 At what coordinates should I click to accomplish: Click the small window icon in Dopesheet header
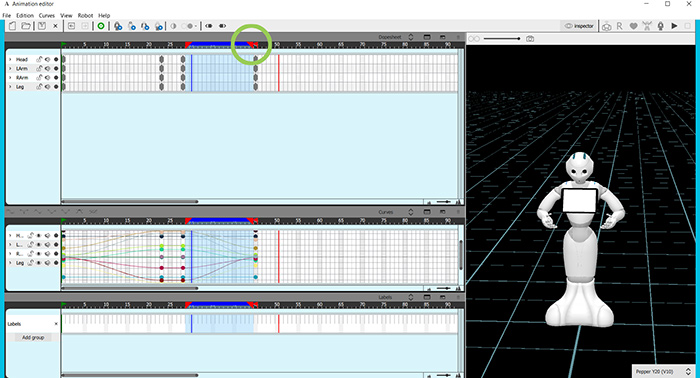pyautogui.click(x=442, y=37)
